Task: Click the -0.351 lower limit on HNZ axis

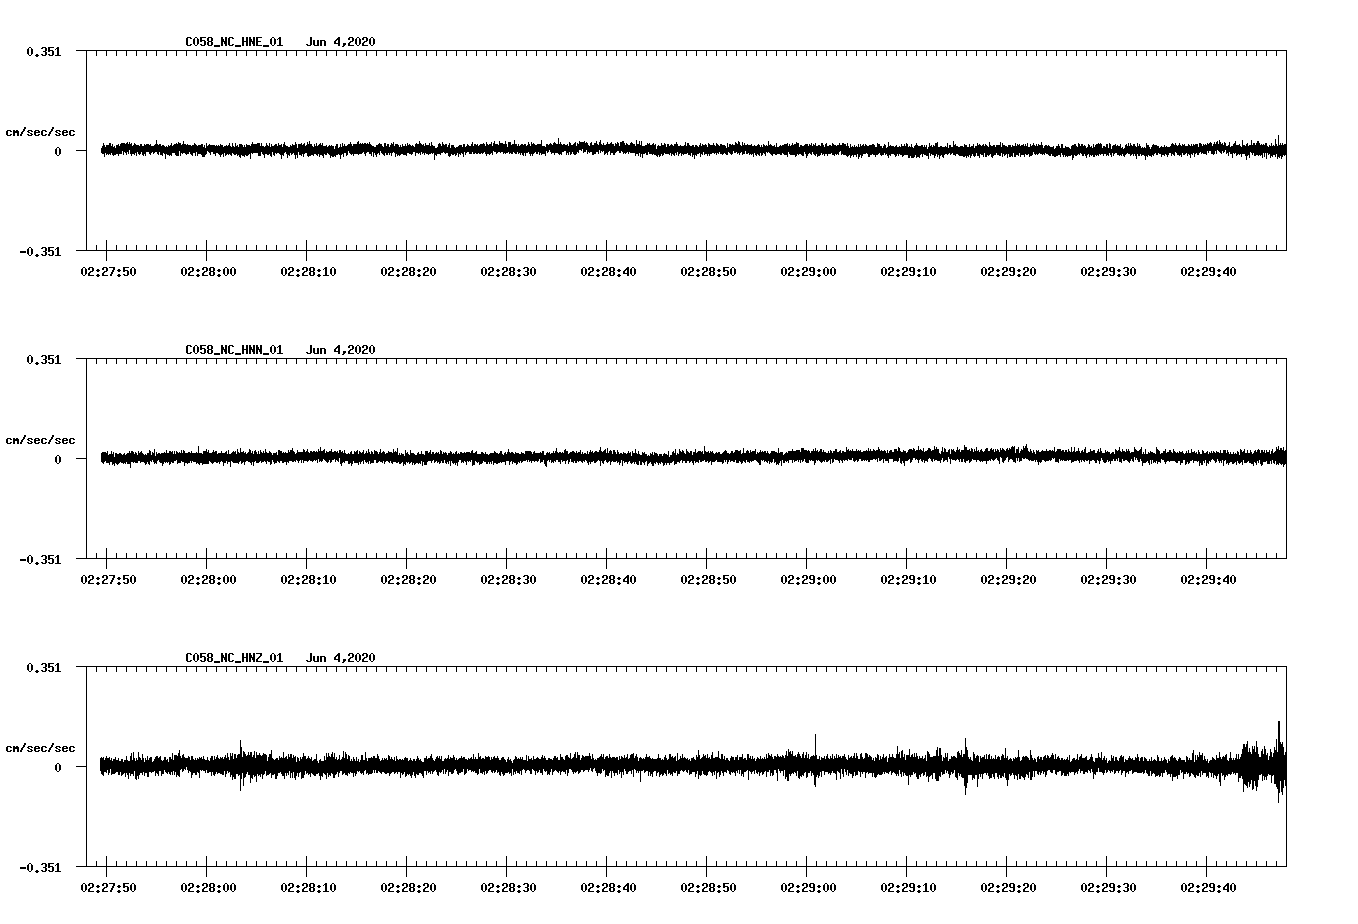Action: [40, 867]
